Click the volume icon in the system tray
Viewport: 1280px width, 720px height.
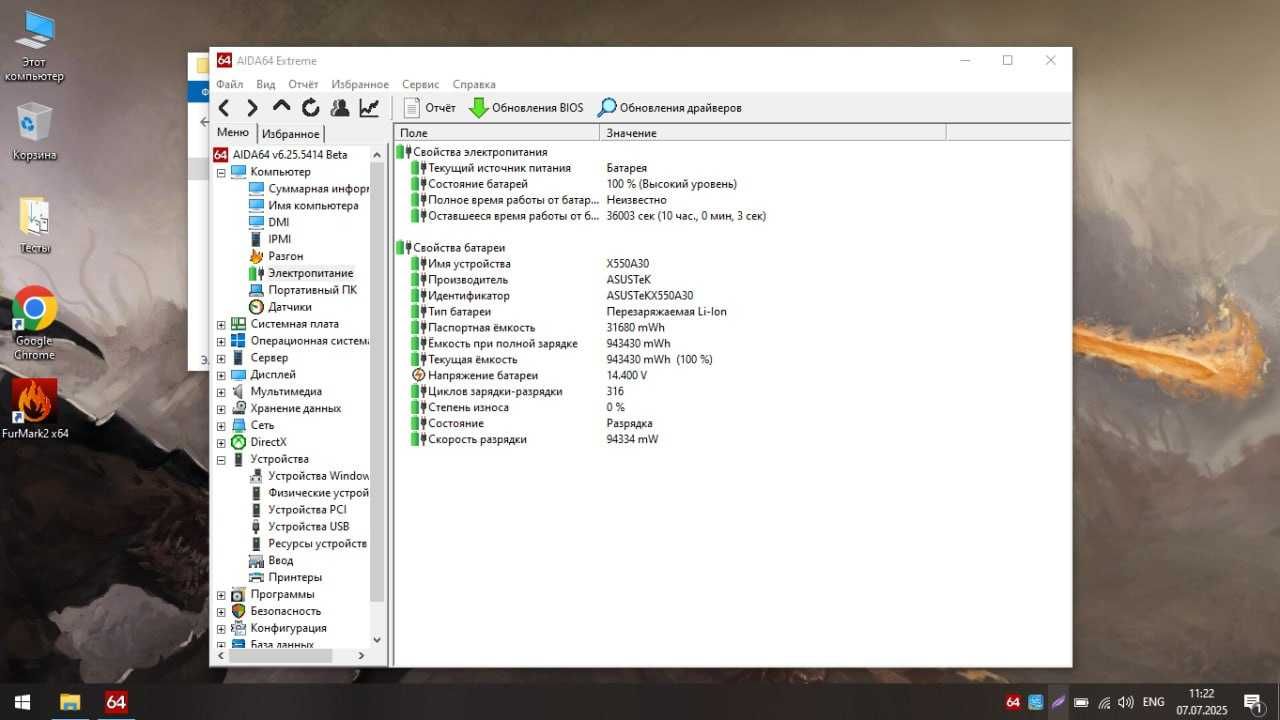[1125, 702]
